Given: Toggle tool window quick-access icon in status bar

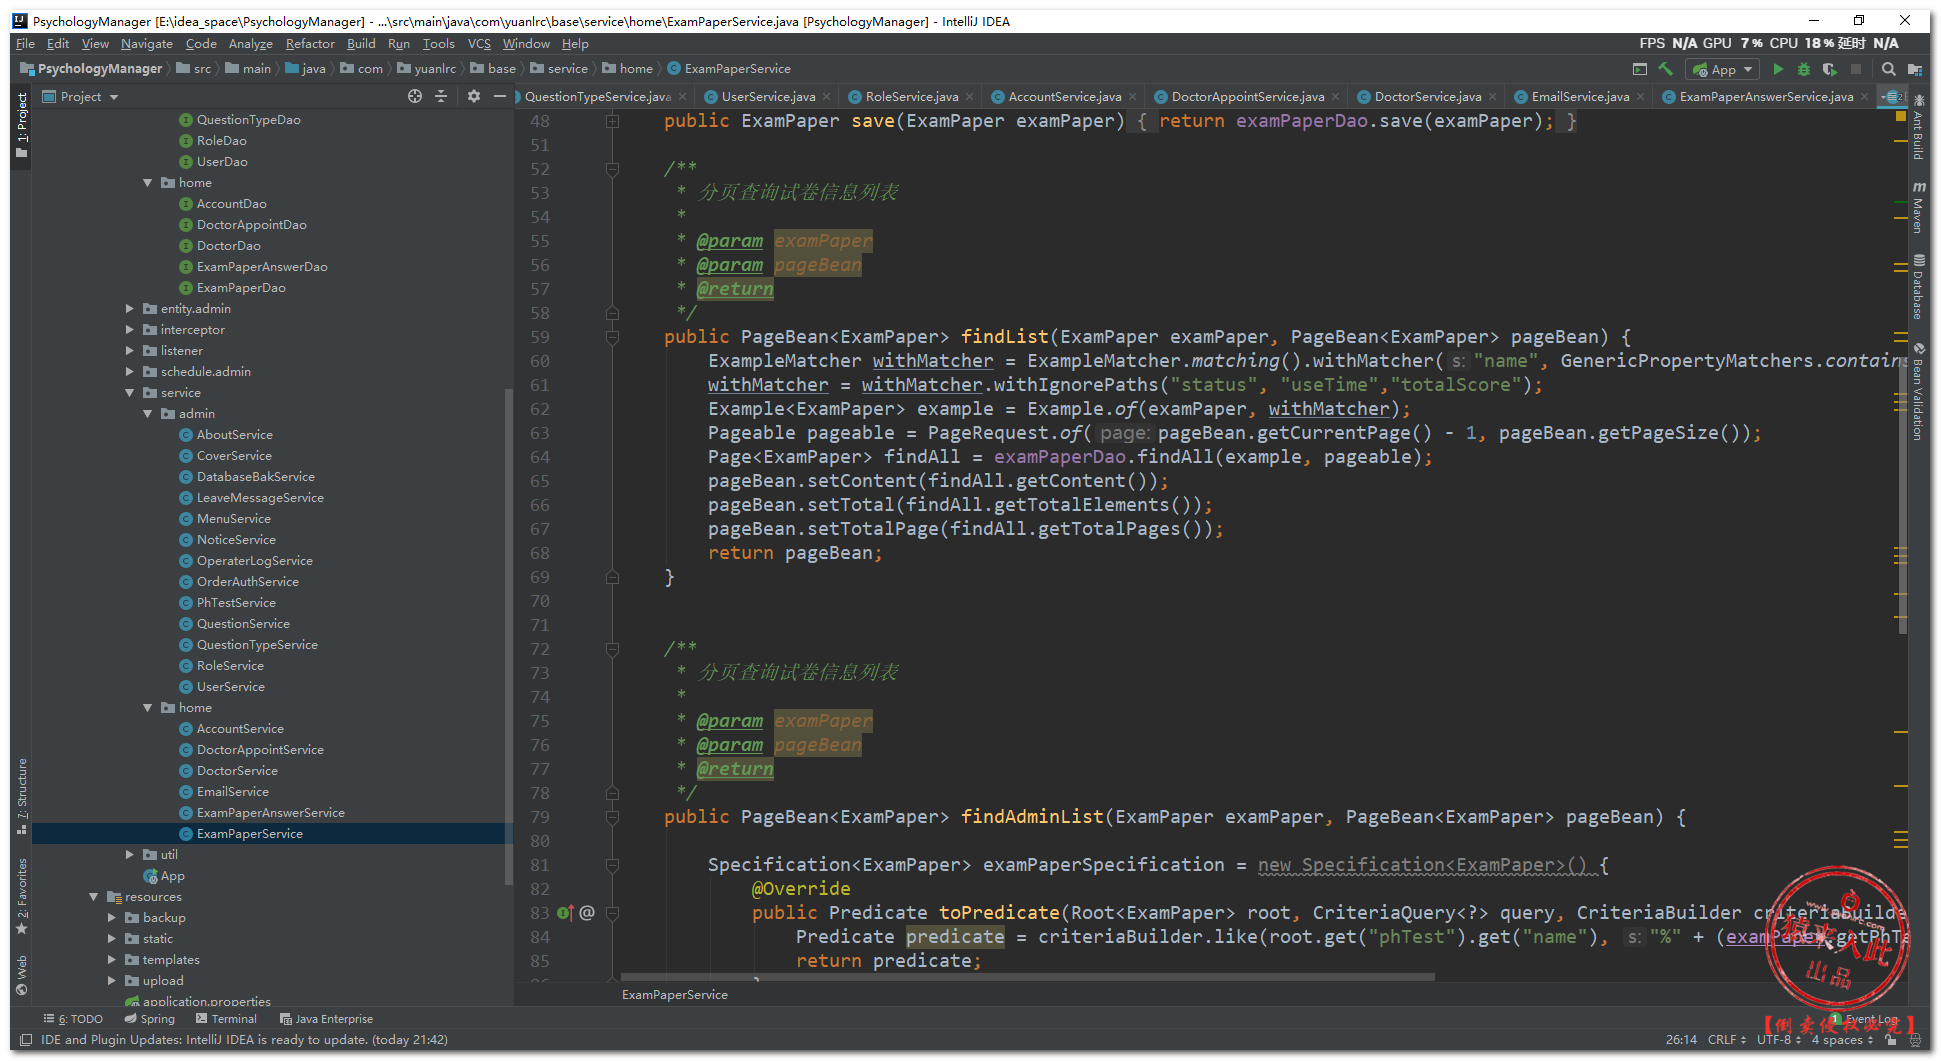Looking at the screenshot, I should point(25,1040).
